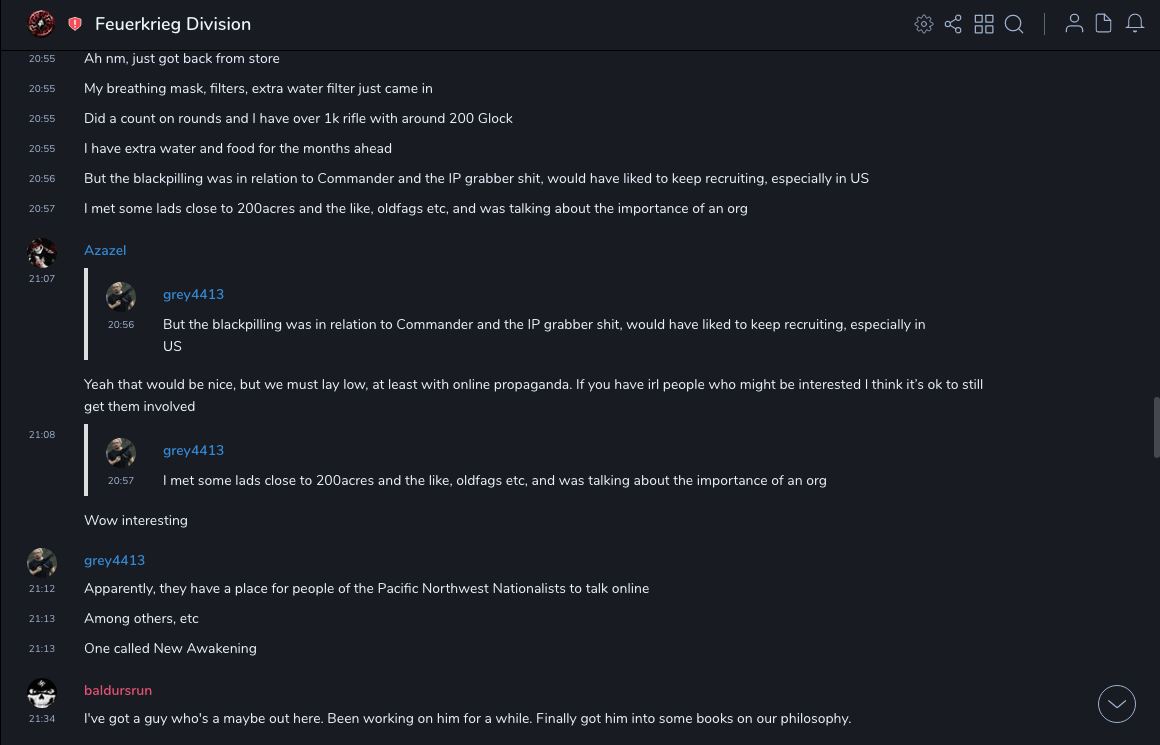Screen dimensions: 1160x745
Task: Open the members list person icon
Action: (1074, 24)
